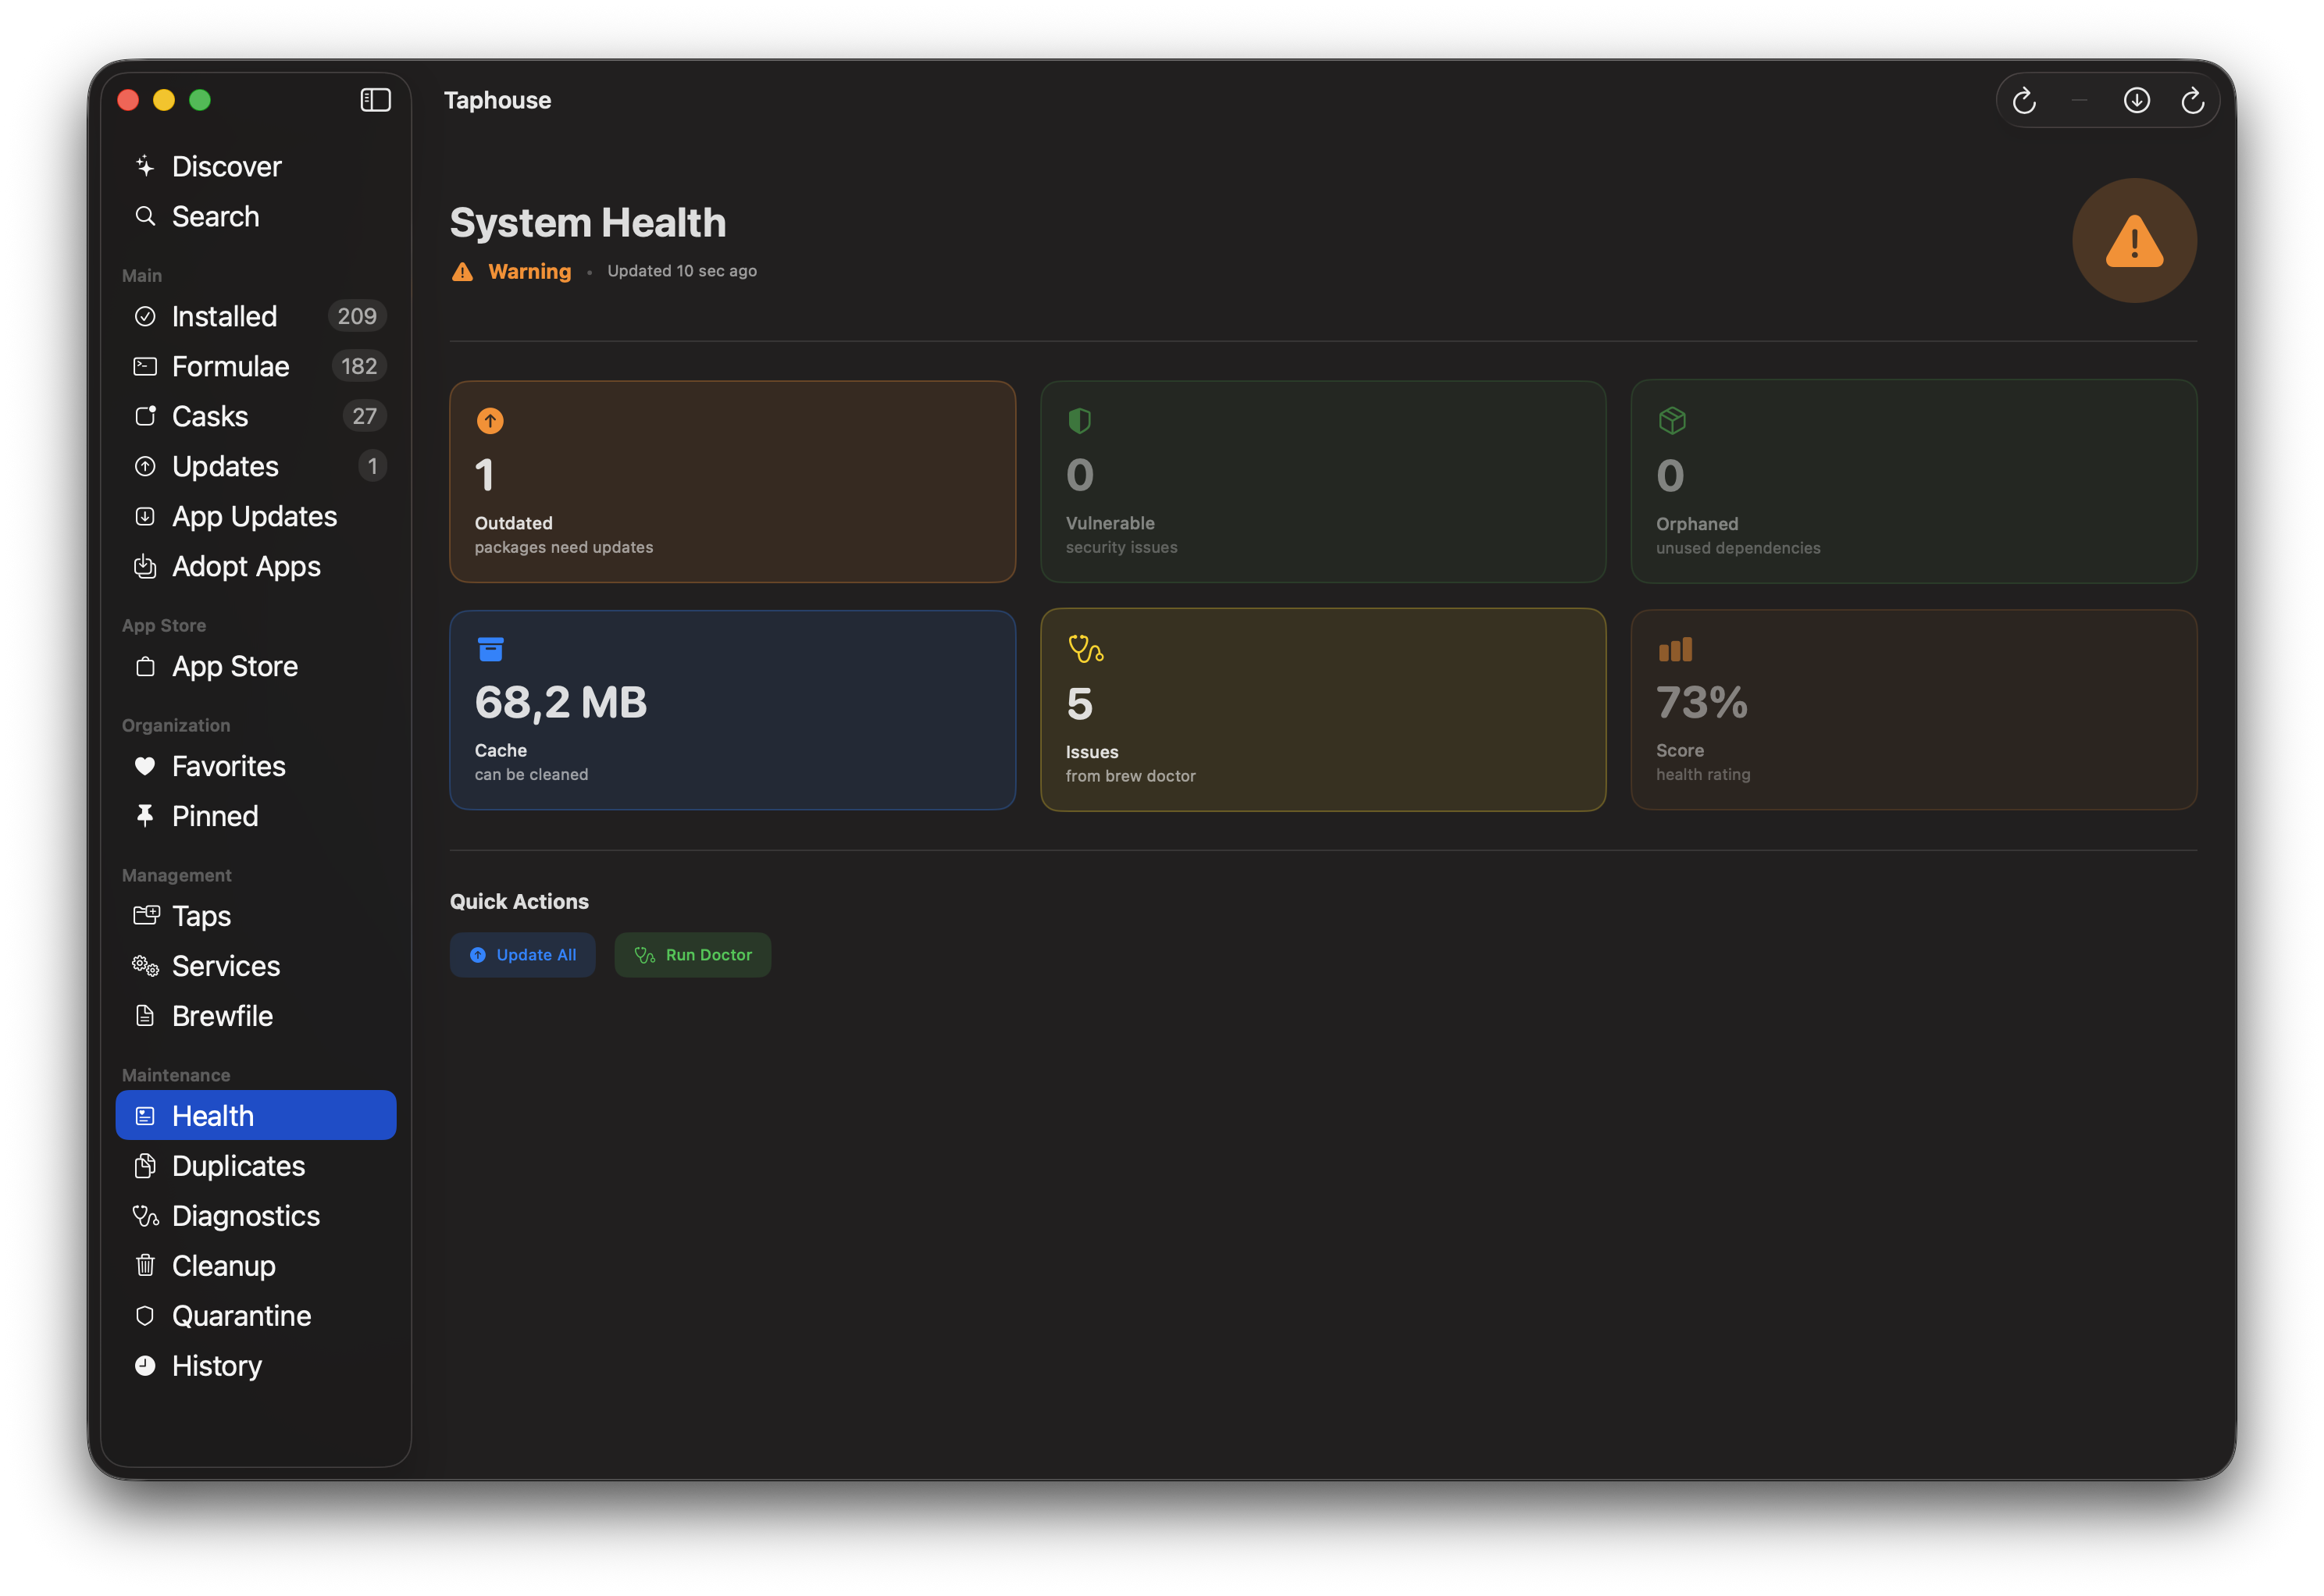Click the Cache card showing 68,2 MB
The image size is (2324, 1596).
pyautogui.click(x=732, y=710)
